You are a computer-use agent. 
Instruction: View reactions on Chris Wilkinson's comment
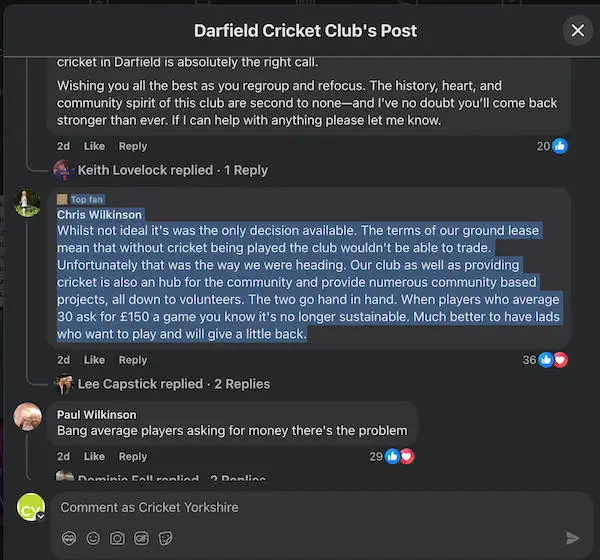[x=545, y=360]
